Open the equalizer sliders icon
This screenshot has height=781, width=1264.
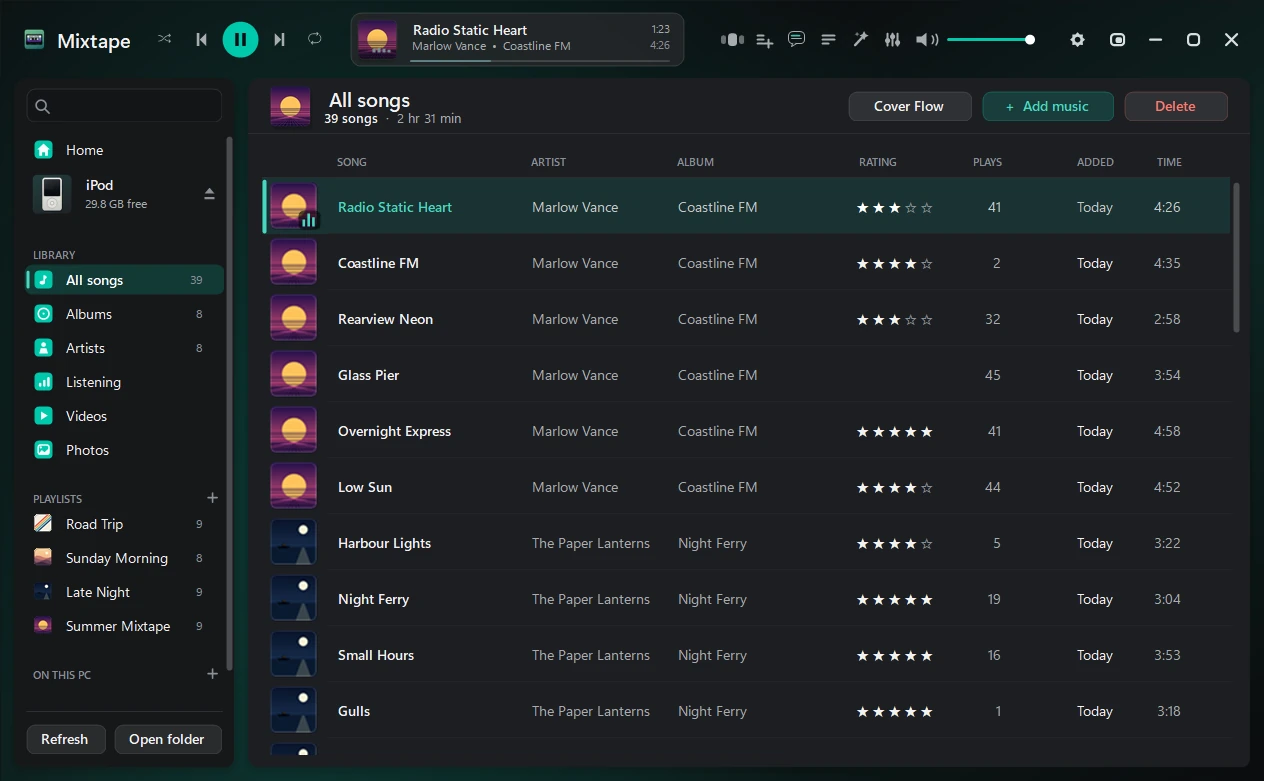pos(893,40)
